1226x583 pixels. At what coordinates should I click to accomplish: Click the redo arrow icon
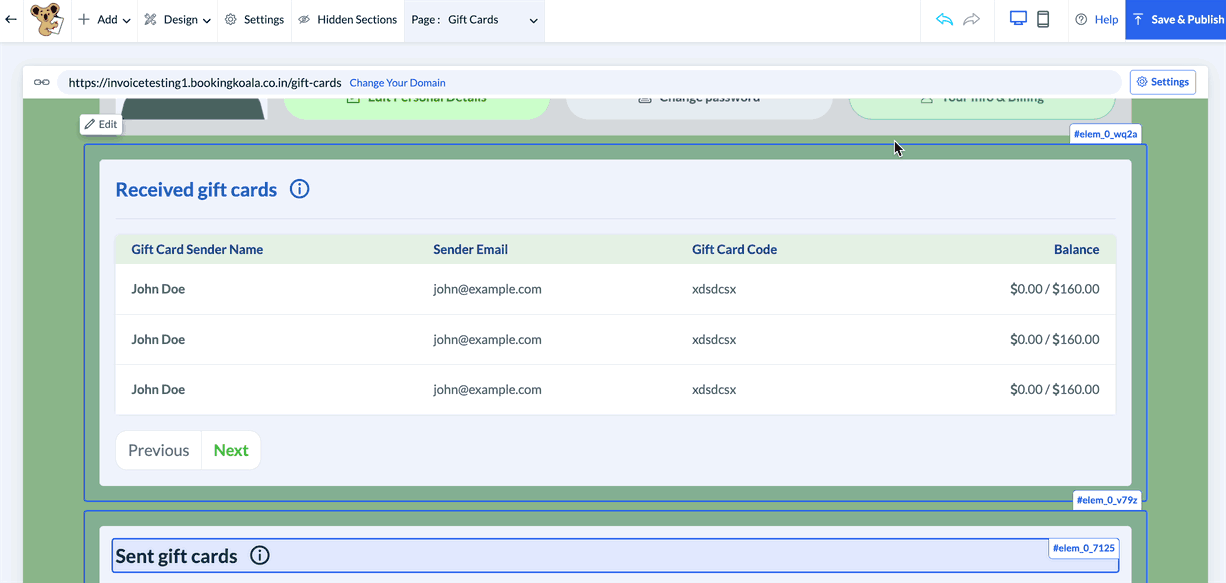click(971, 19)
